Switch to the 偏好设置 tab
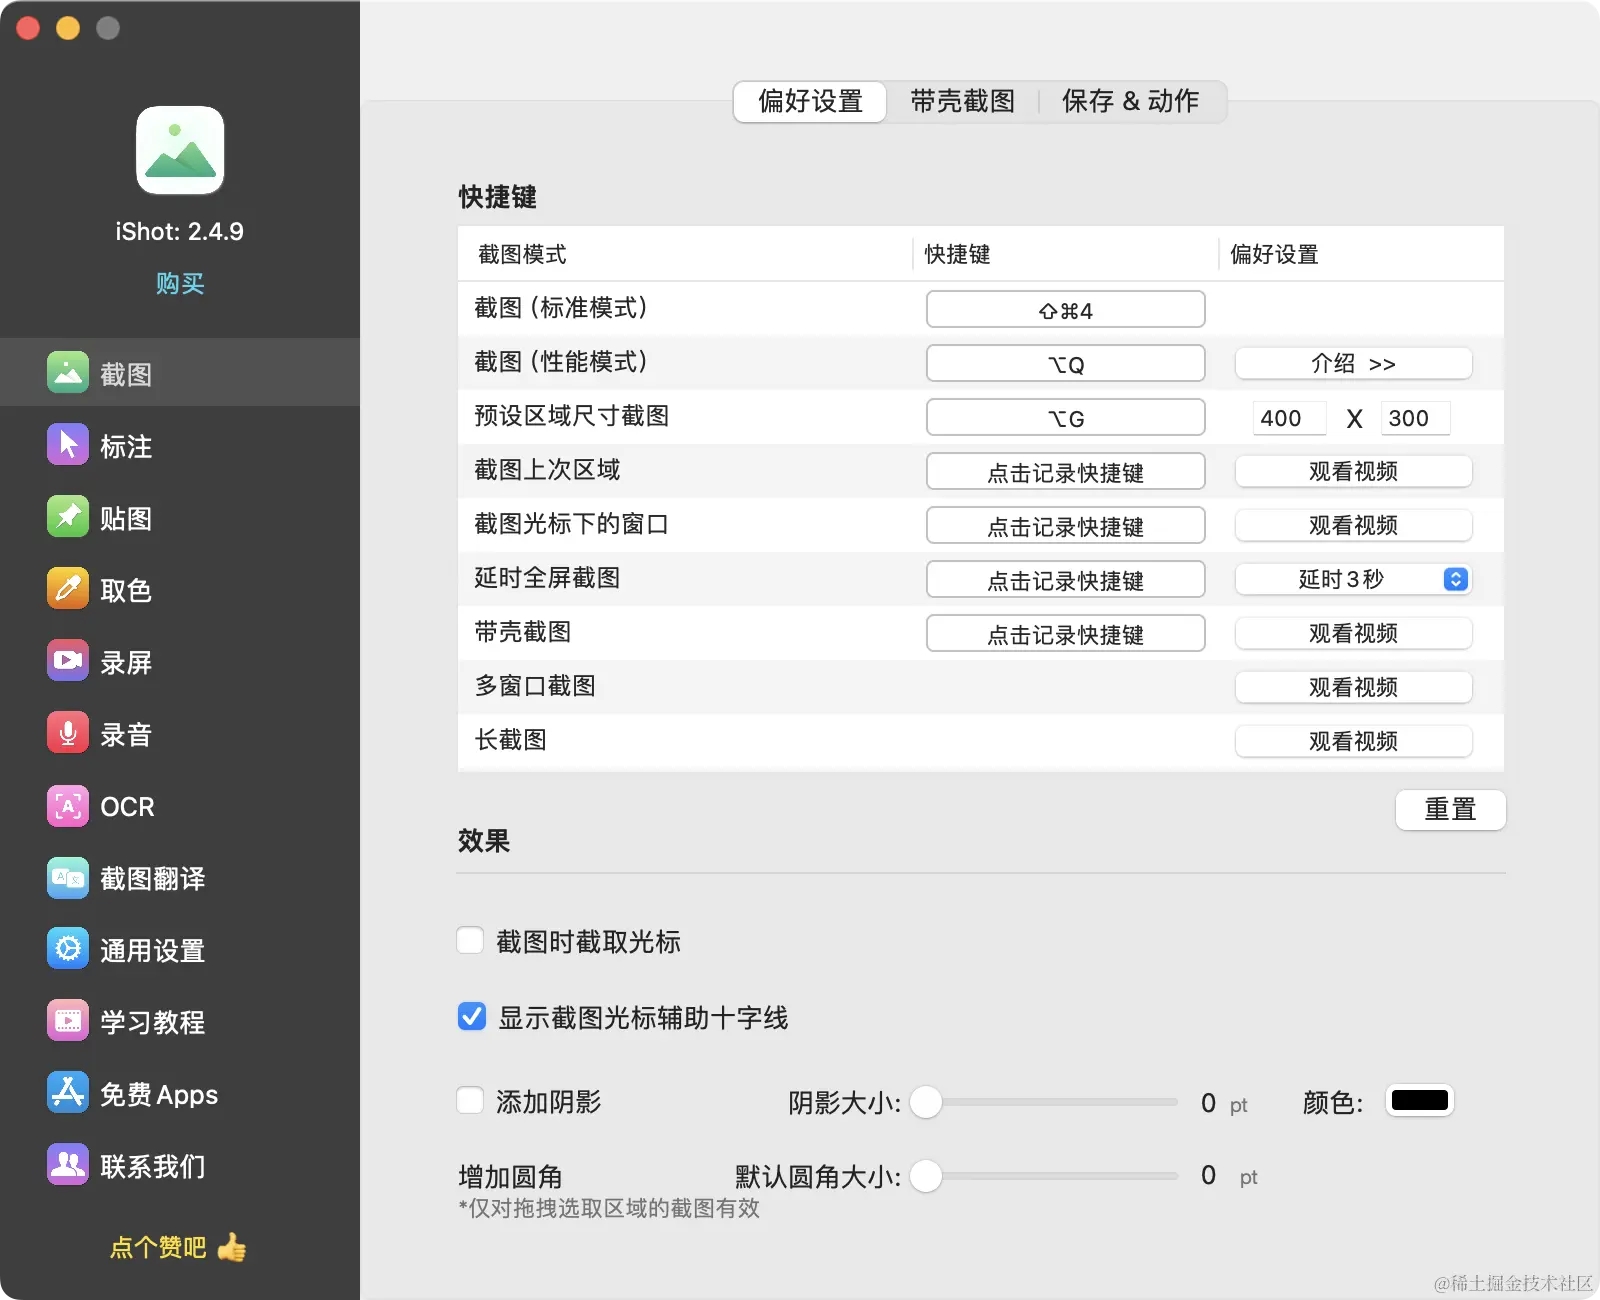 (x=810, y=101)
